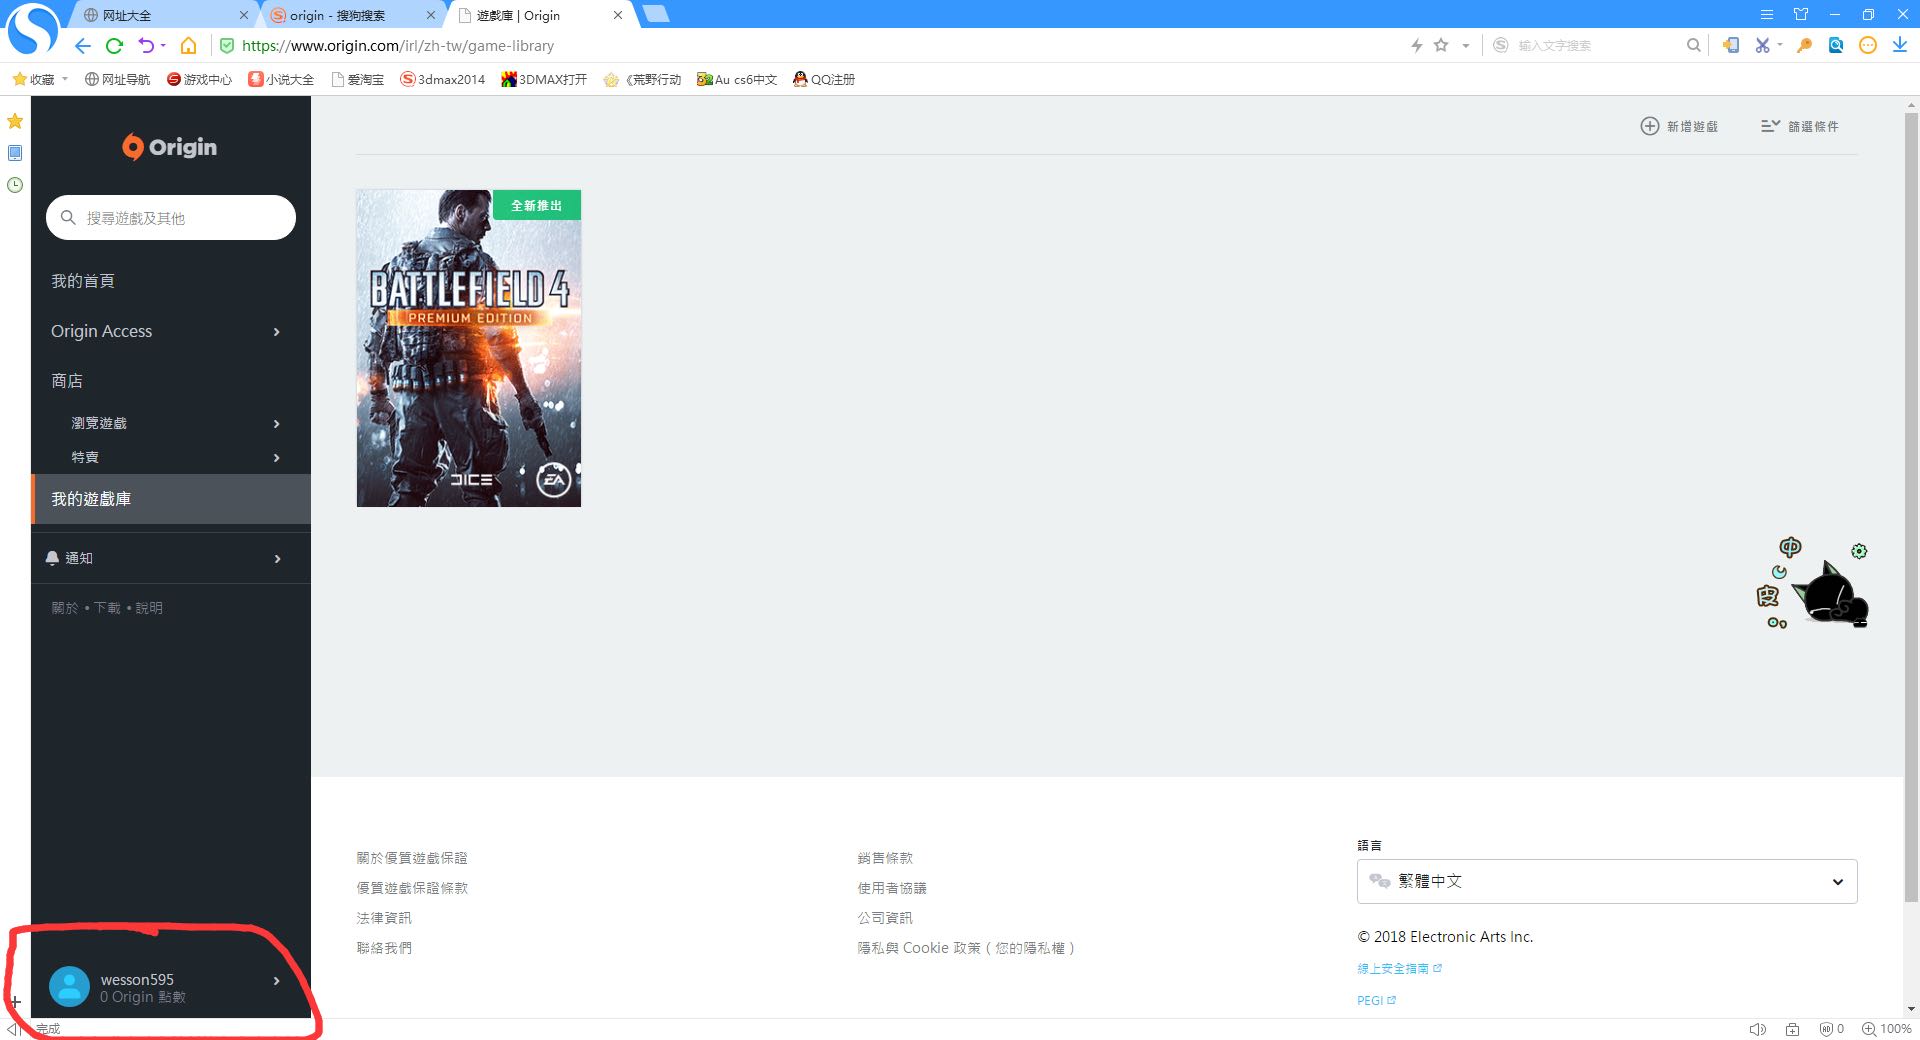This screenshot has height=1040, width=1920.
Task: Open the send-to-phone toolbar icon
Action: pyautogui.click(x=1730, y=45)
